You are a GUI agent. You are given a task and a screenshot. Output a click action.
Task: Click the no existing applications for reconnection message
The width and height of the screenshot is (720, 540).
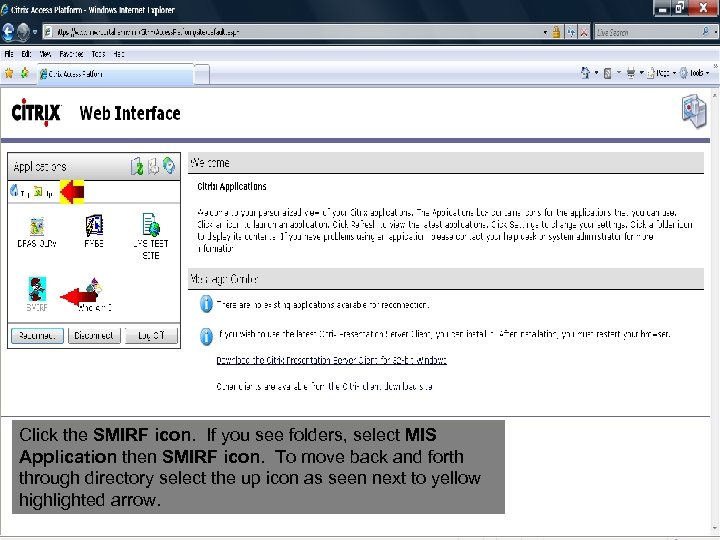323,304
